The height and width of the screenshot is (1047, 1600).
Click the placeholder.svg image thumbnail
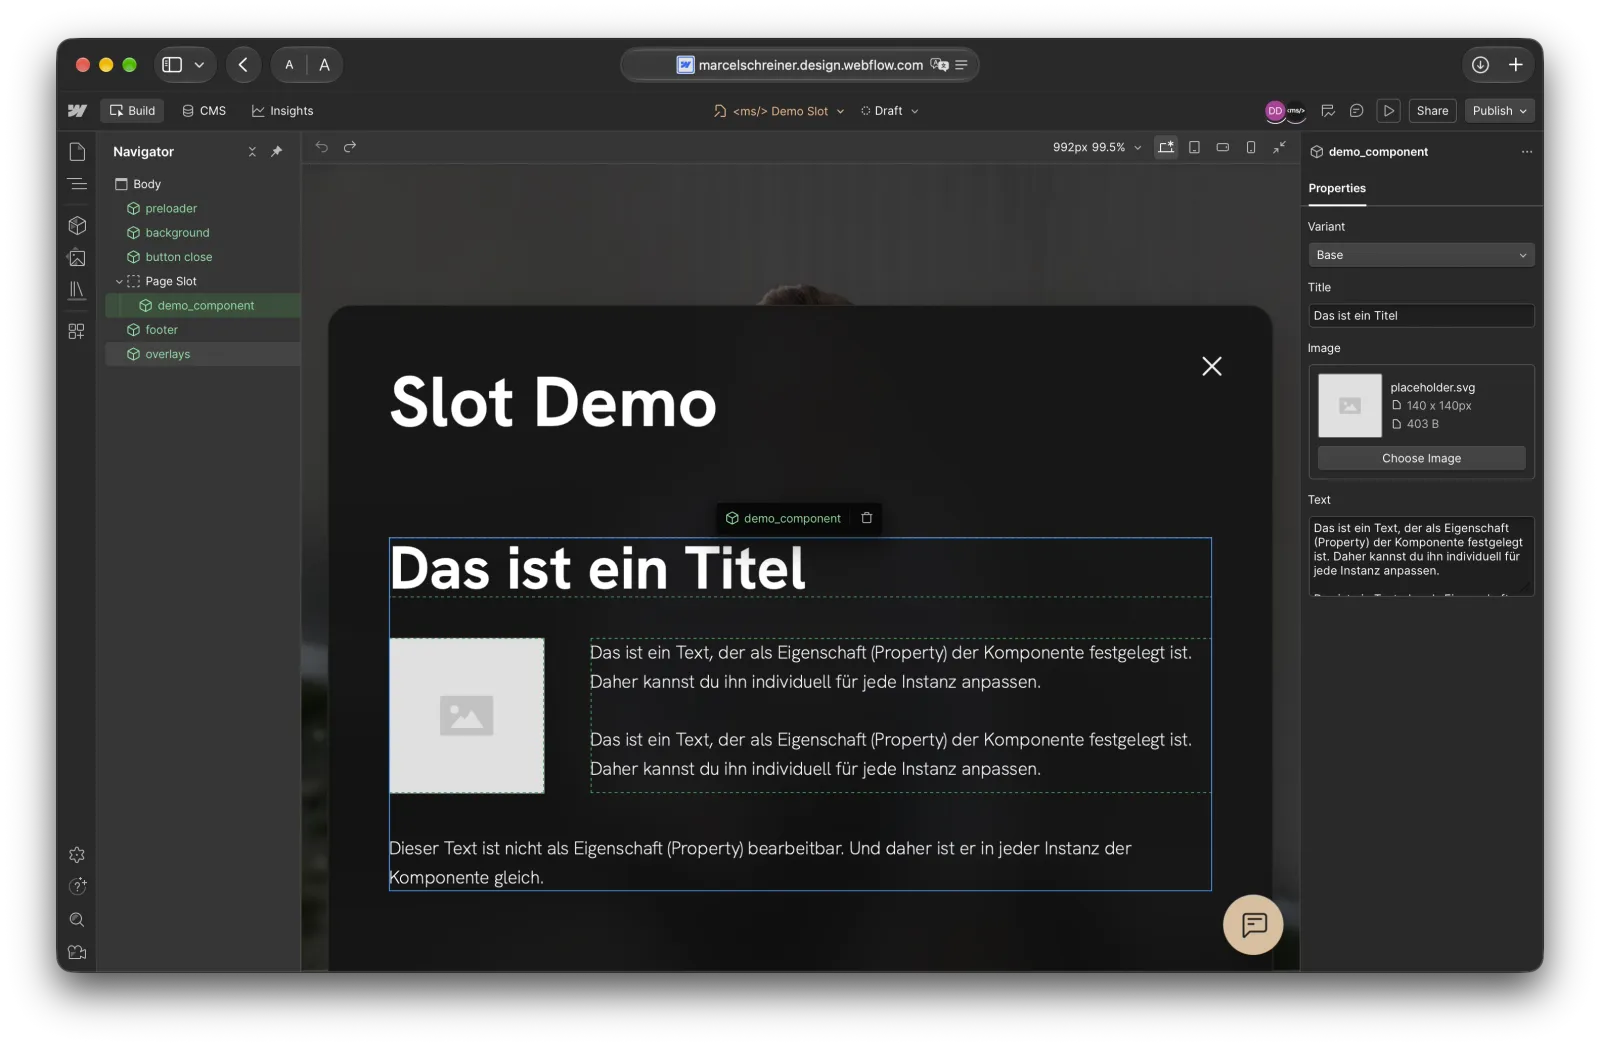click(x=1349, y=405)
